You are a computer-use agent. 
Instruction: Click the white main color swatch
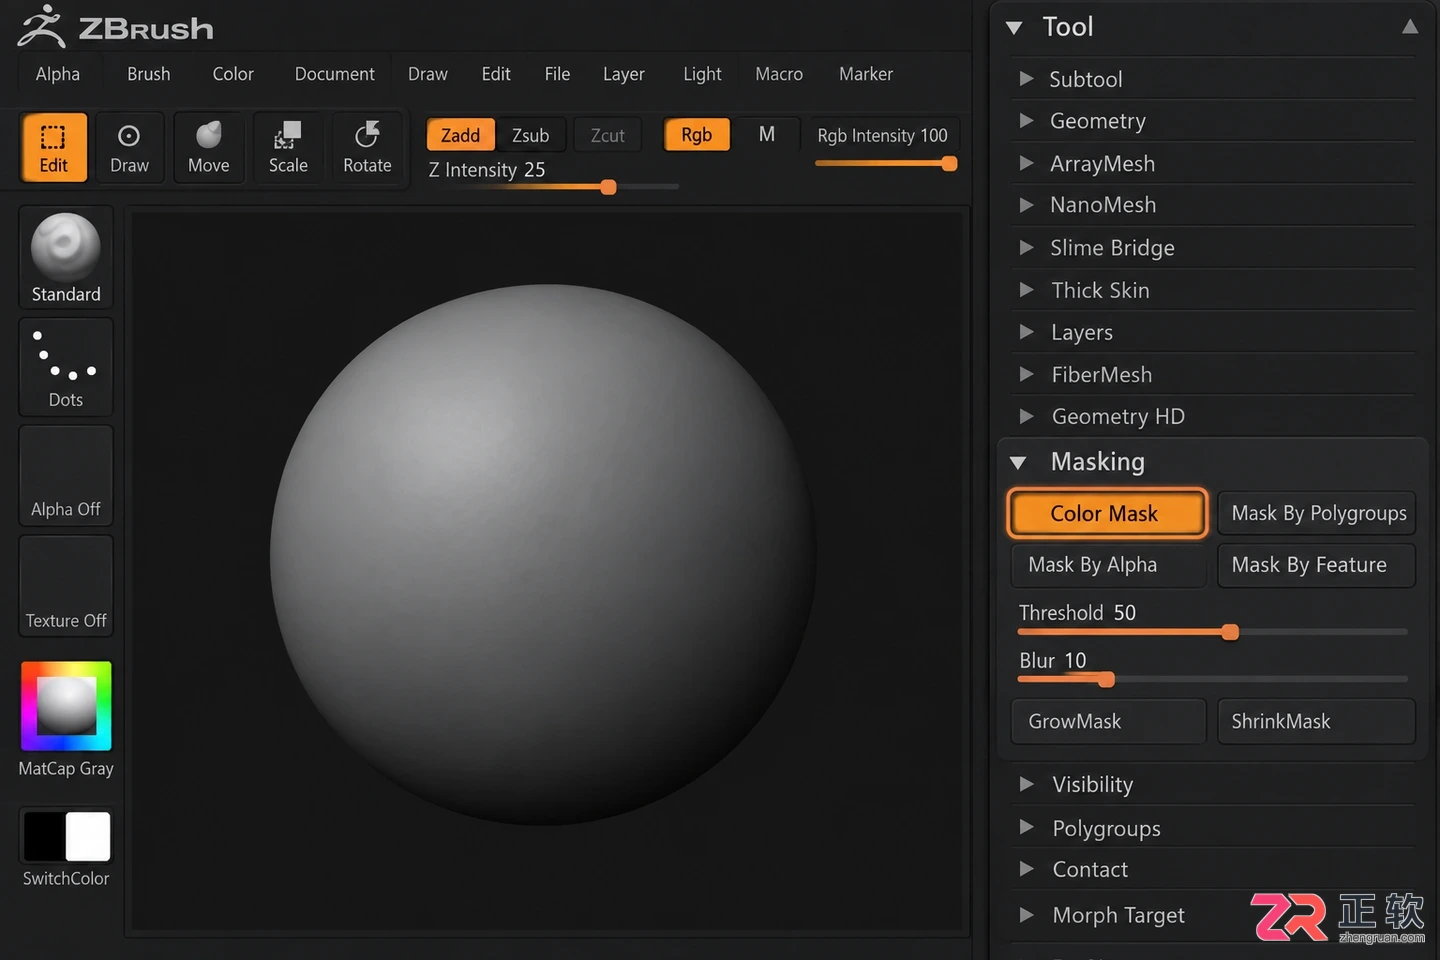(x=88, y=836)
